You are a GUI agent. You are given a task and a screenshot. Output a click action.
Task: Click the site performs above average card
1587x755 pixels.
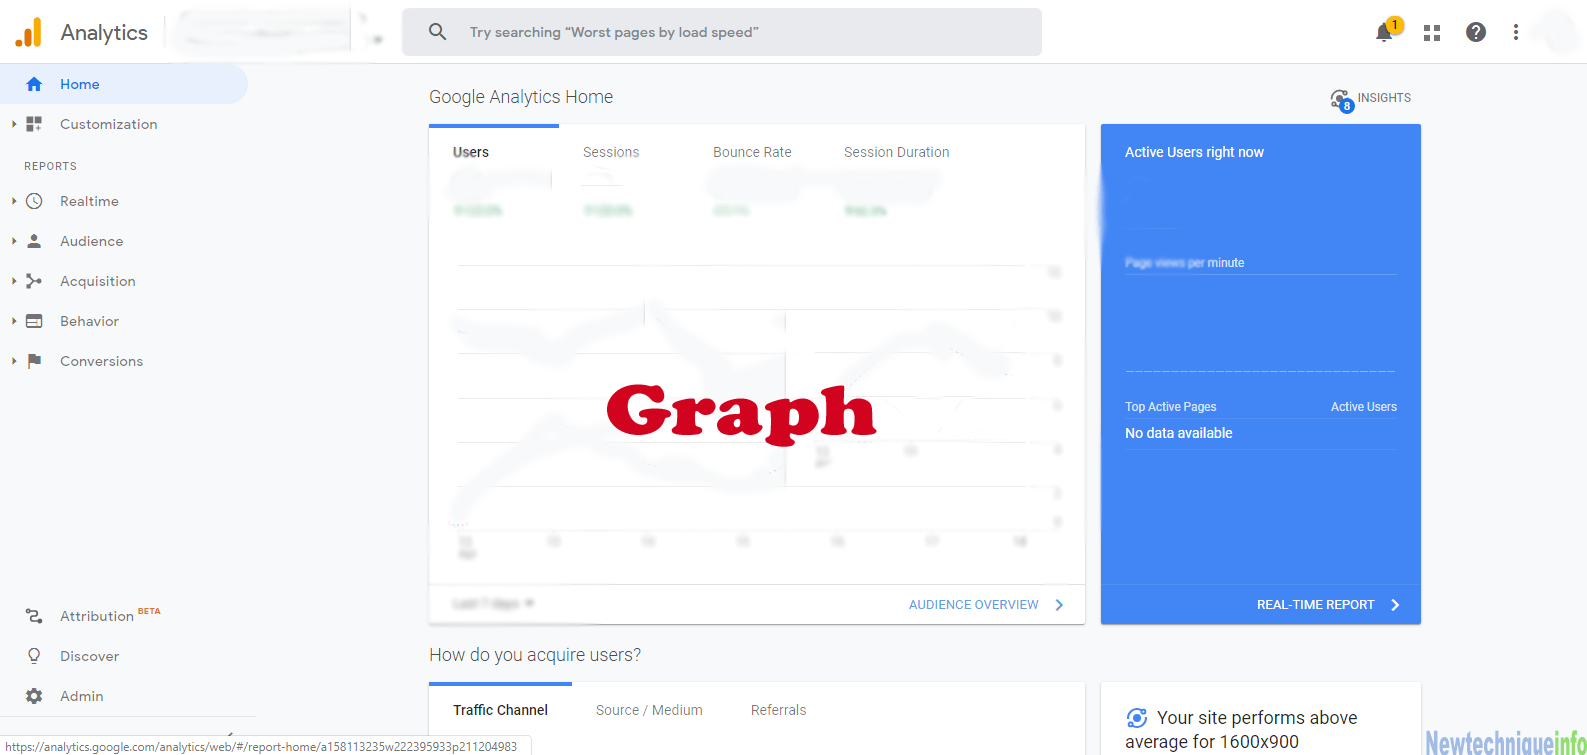pos(1261,719)
